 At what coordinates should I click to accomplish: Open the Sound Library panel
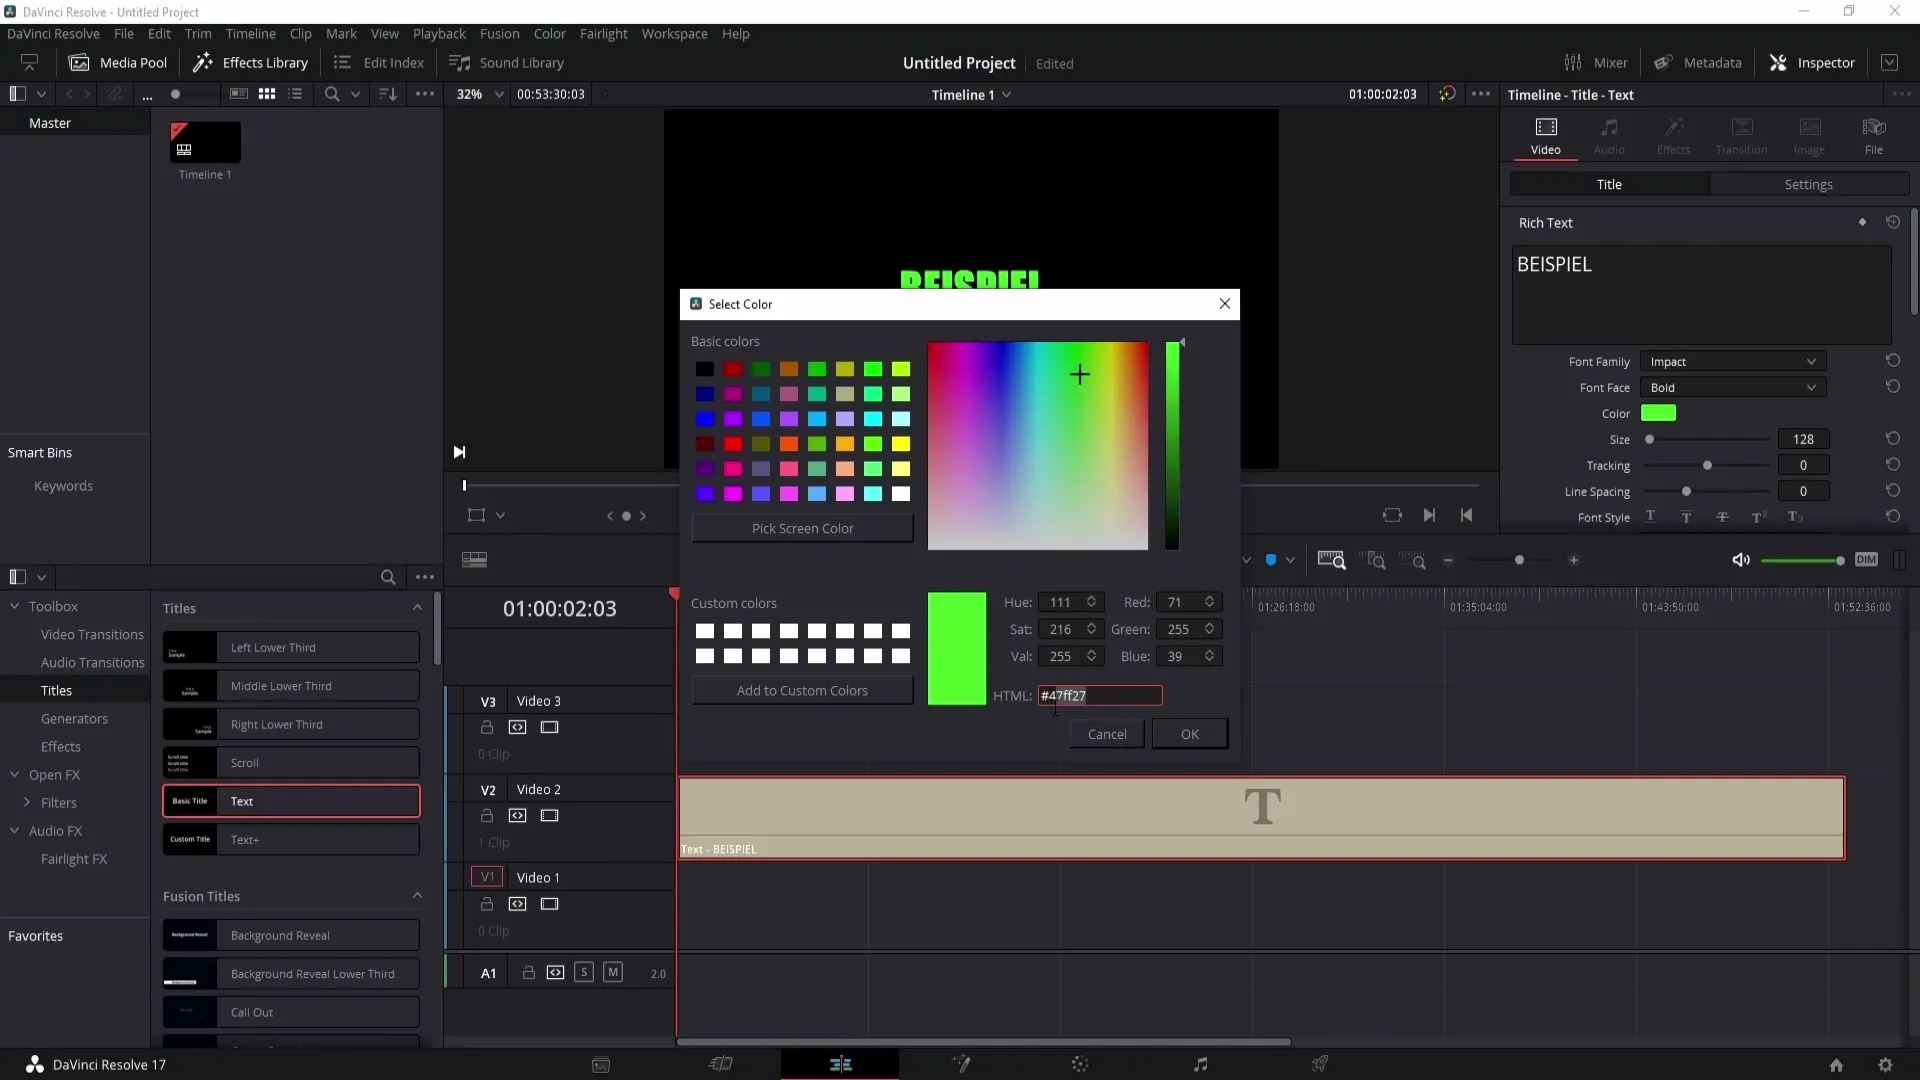pos(522,62)
